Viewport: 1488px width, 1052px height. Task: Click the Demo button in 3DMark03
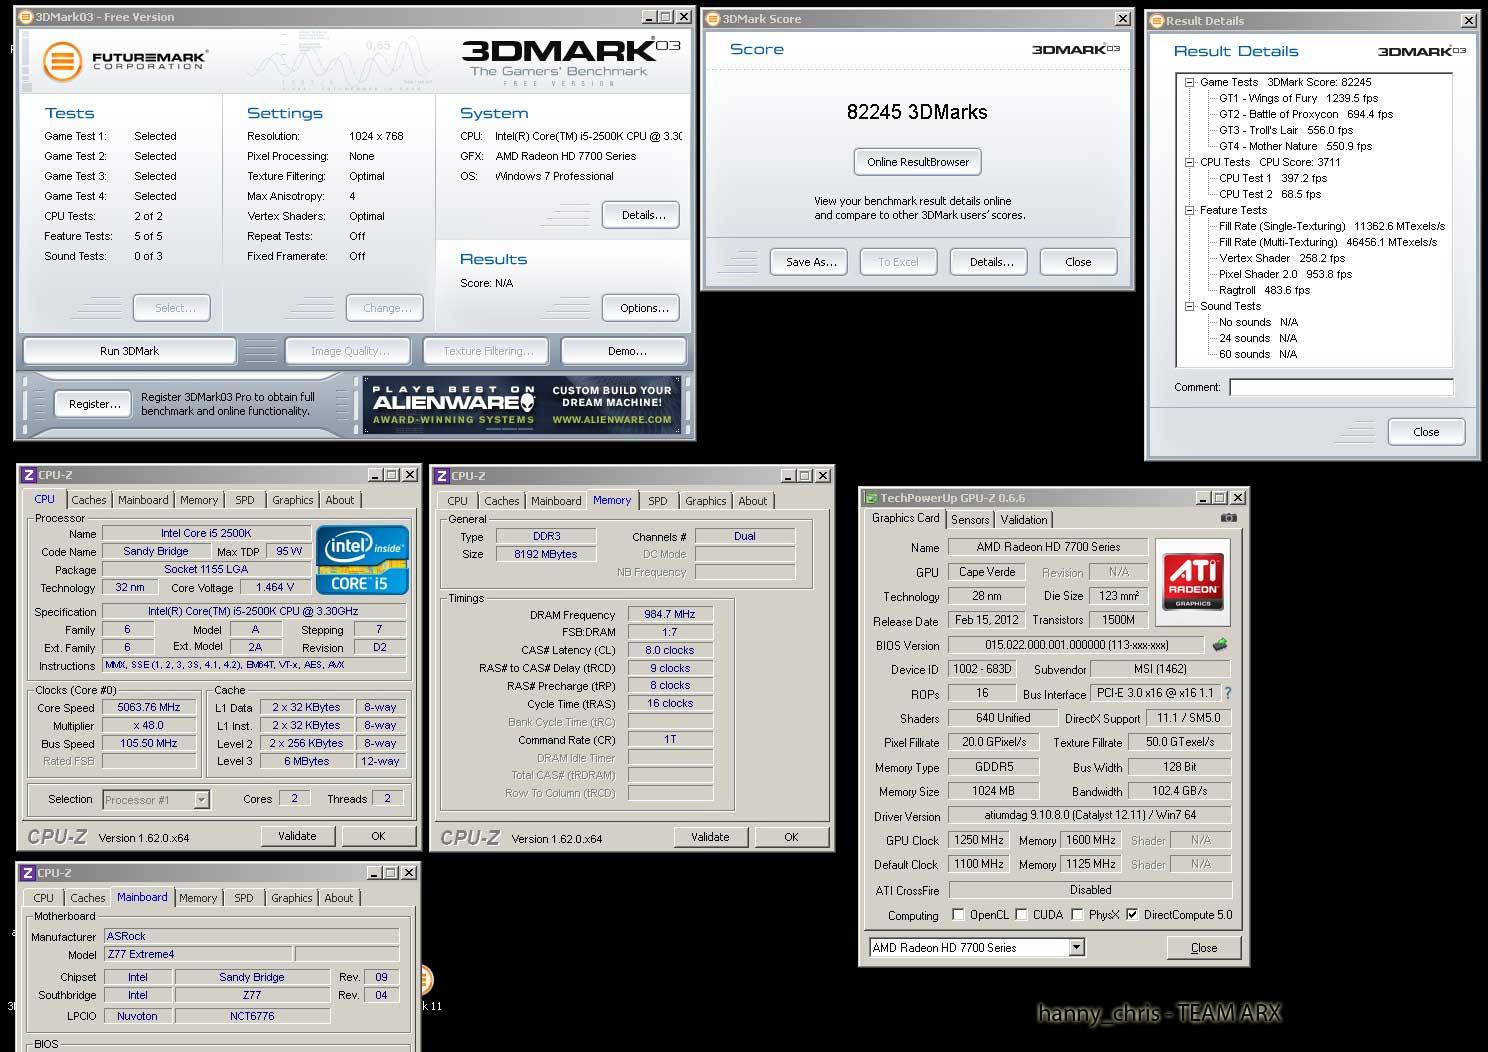click(x=626, y=351)
